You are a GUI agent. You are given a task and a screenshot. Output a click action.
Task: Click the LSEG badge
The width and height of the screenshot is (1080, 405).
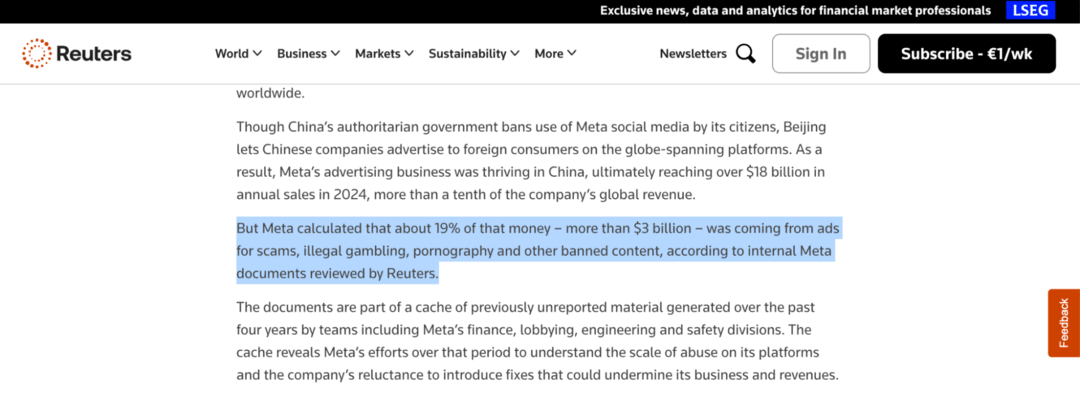point(1030,10)
